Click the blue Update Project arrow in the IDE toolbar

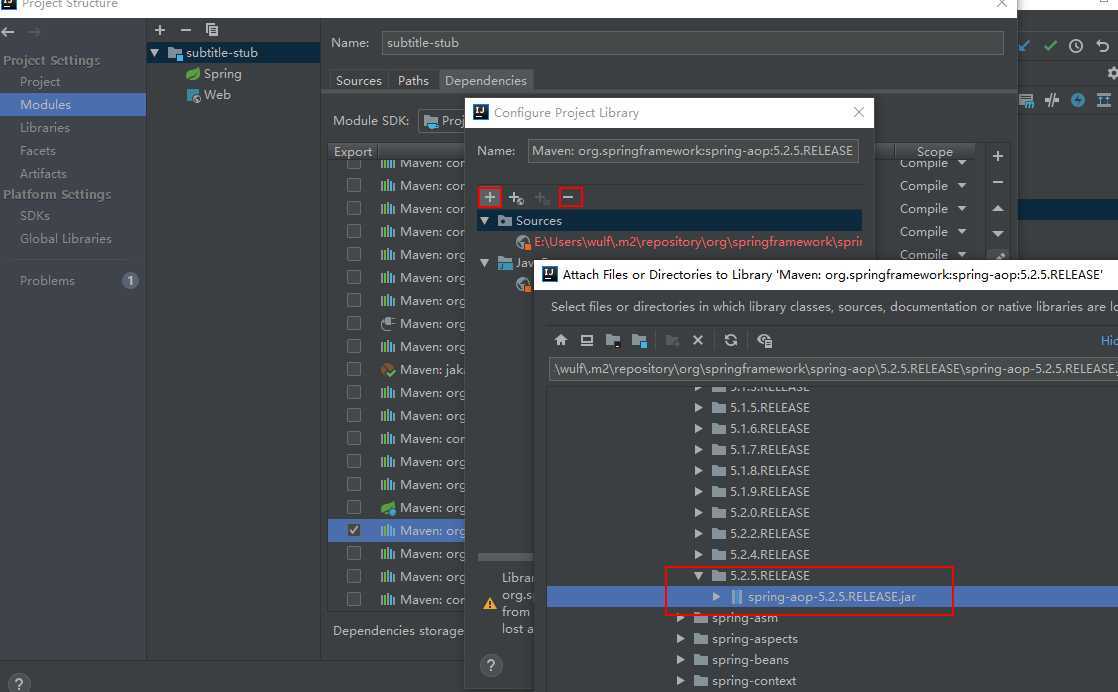coord(1024,46)
